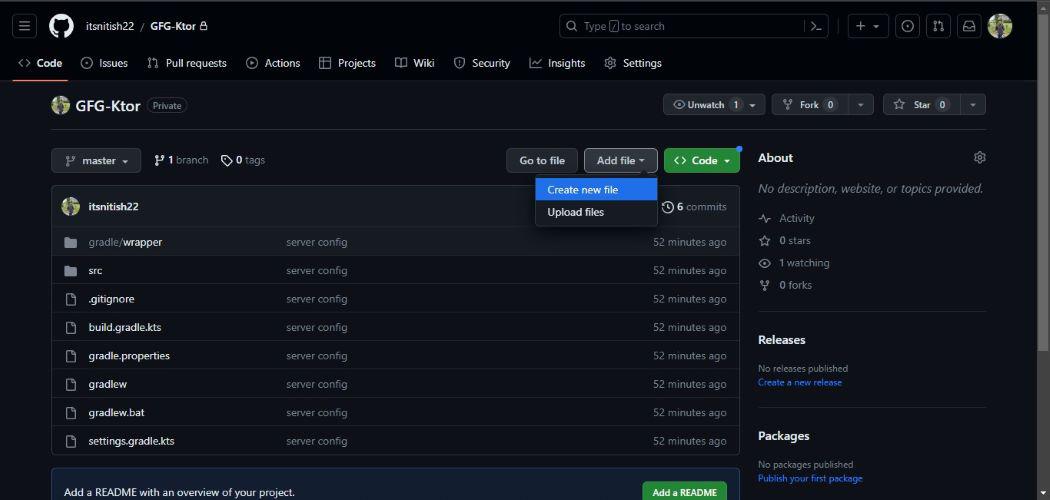This screenshot has height=500, width=1050.
Task: Open Publish your first package link
Action: pyautogui.click(x=810, y=479)
